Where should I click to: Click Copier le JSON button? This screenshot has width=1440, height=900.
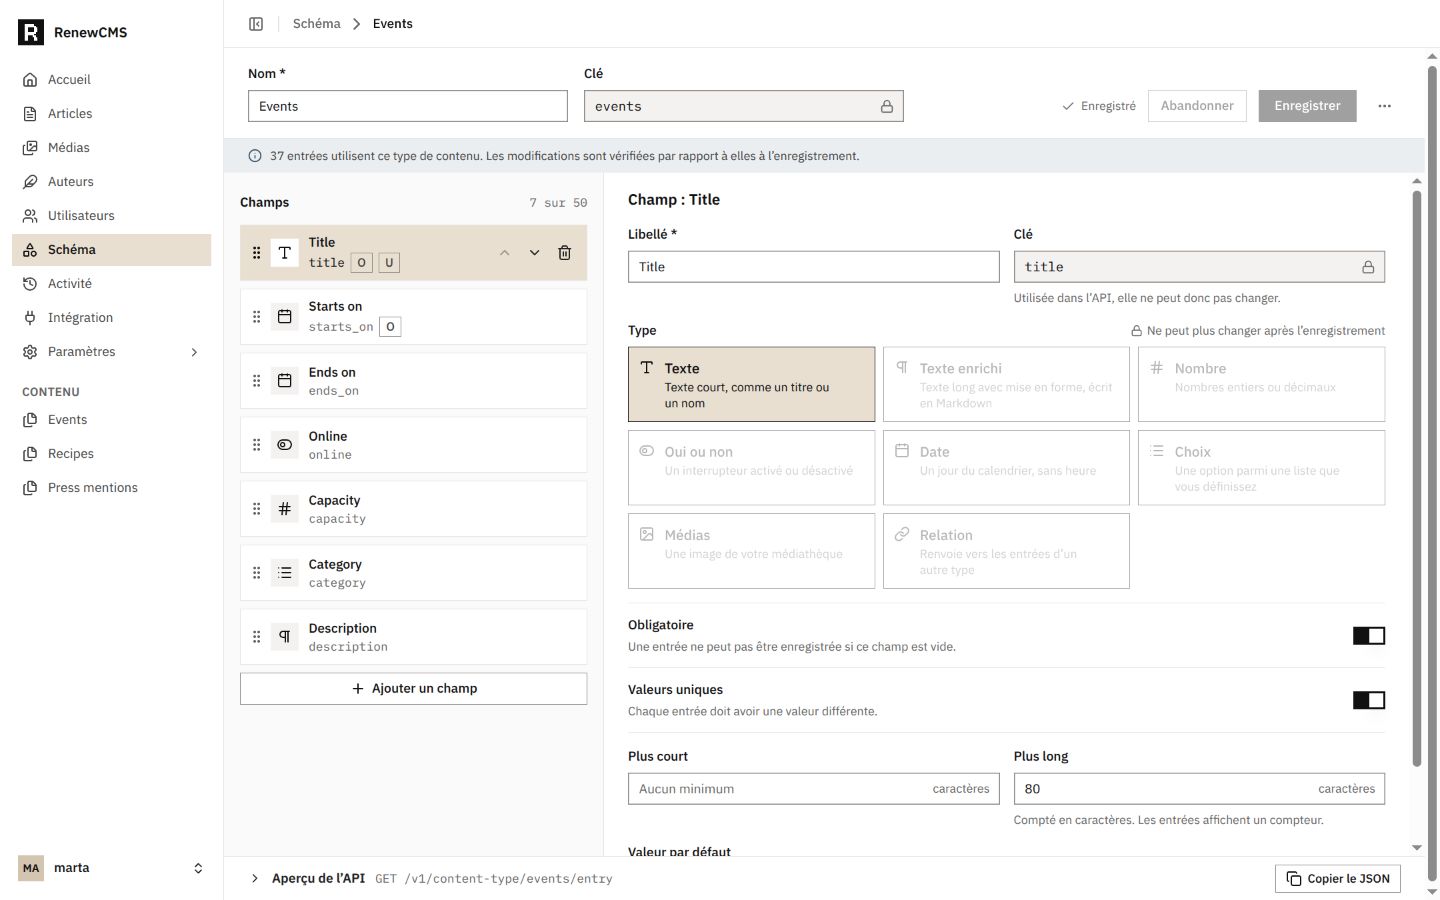point(1338,879)
